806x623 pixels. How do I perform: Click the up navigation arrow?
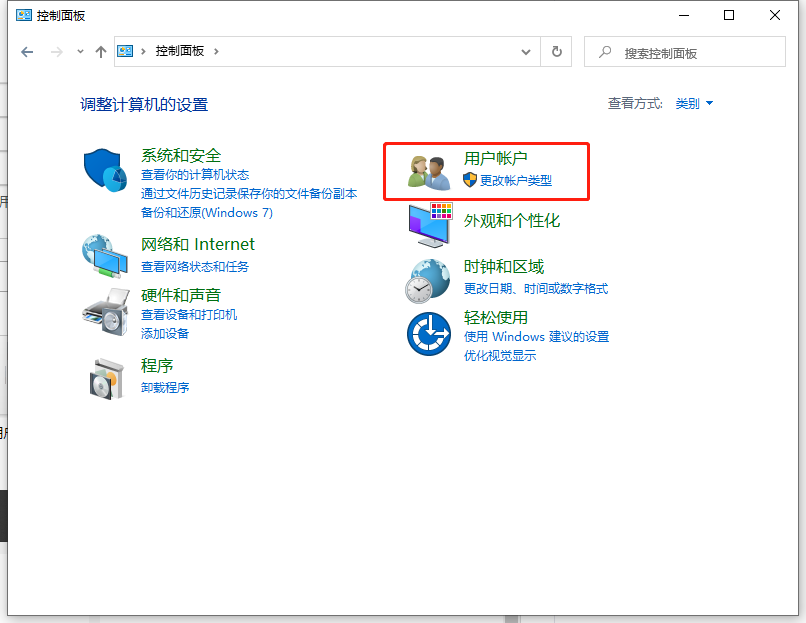100,51
